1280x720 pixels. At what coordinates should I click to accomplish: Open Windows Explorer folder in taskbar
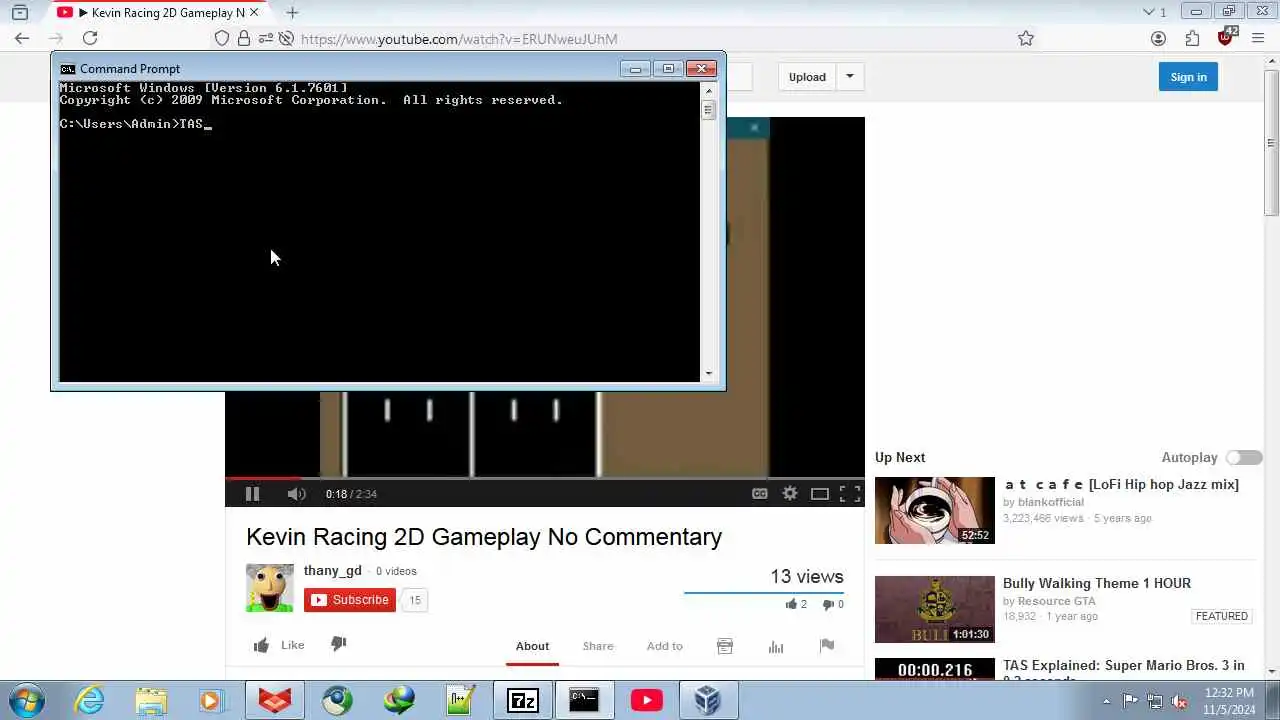tap(151, 700)
